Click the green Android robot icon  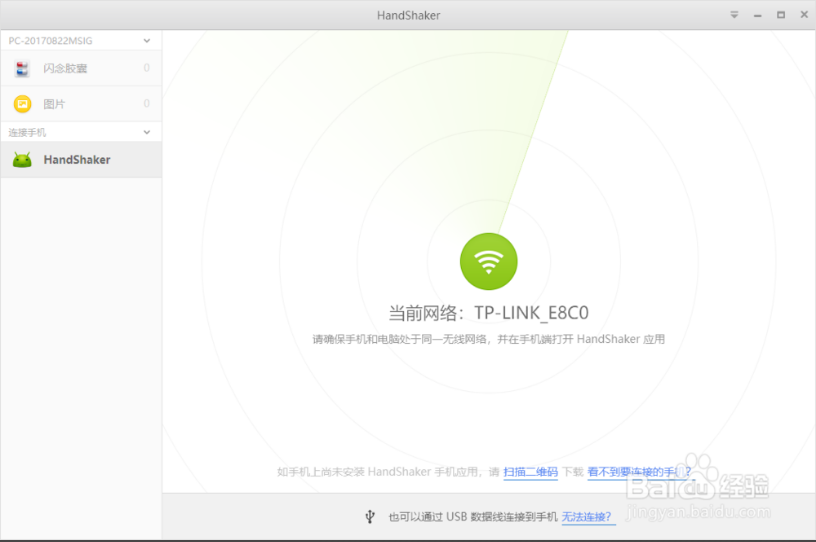pos(22,160)
